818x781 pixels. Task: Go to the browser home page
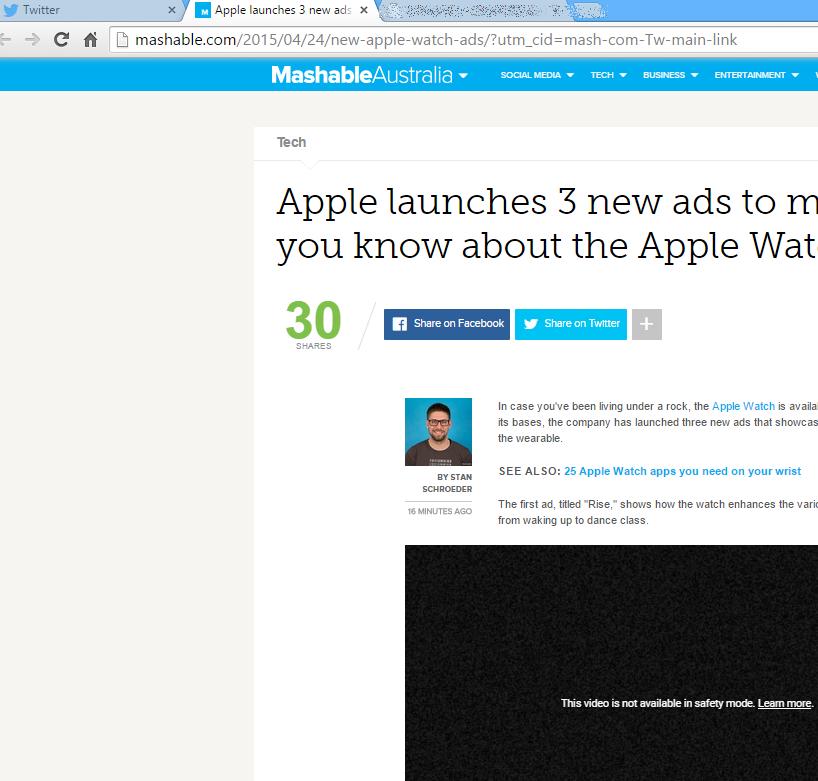pyautogui.click(x=91, y=40)
